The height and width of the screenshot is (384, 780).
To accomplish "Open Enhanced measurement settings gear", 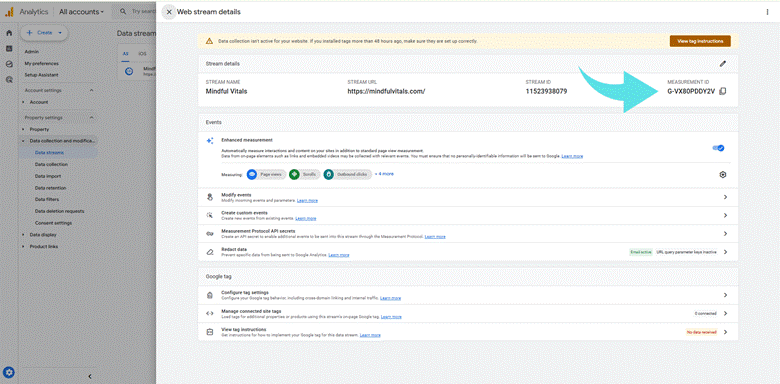I will click(723, 175).
